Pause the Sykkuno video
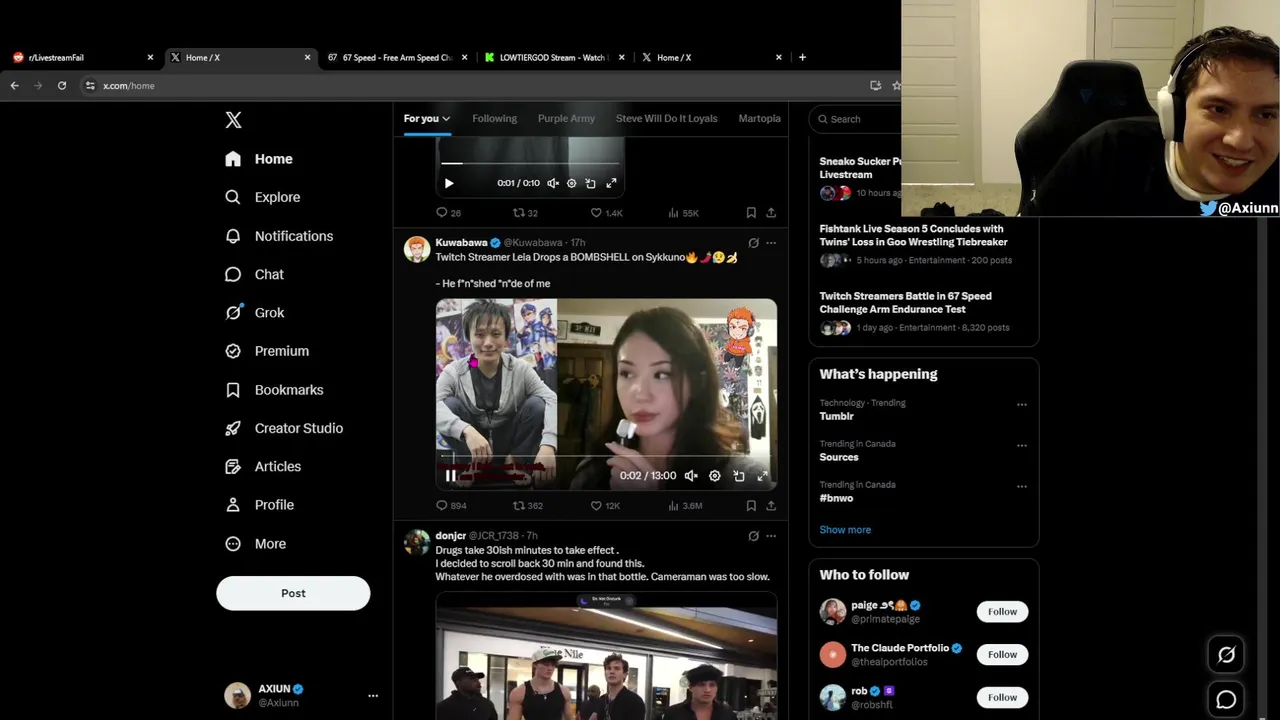Image resolution: width=1280 pixels, height=720 pixels. click(451, 476)
